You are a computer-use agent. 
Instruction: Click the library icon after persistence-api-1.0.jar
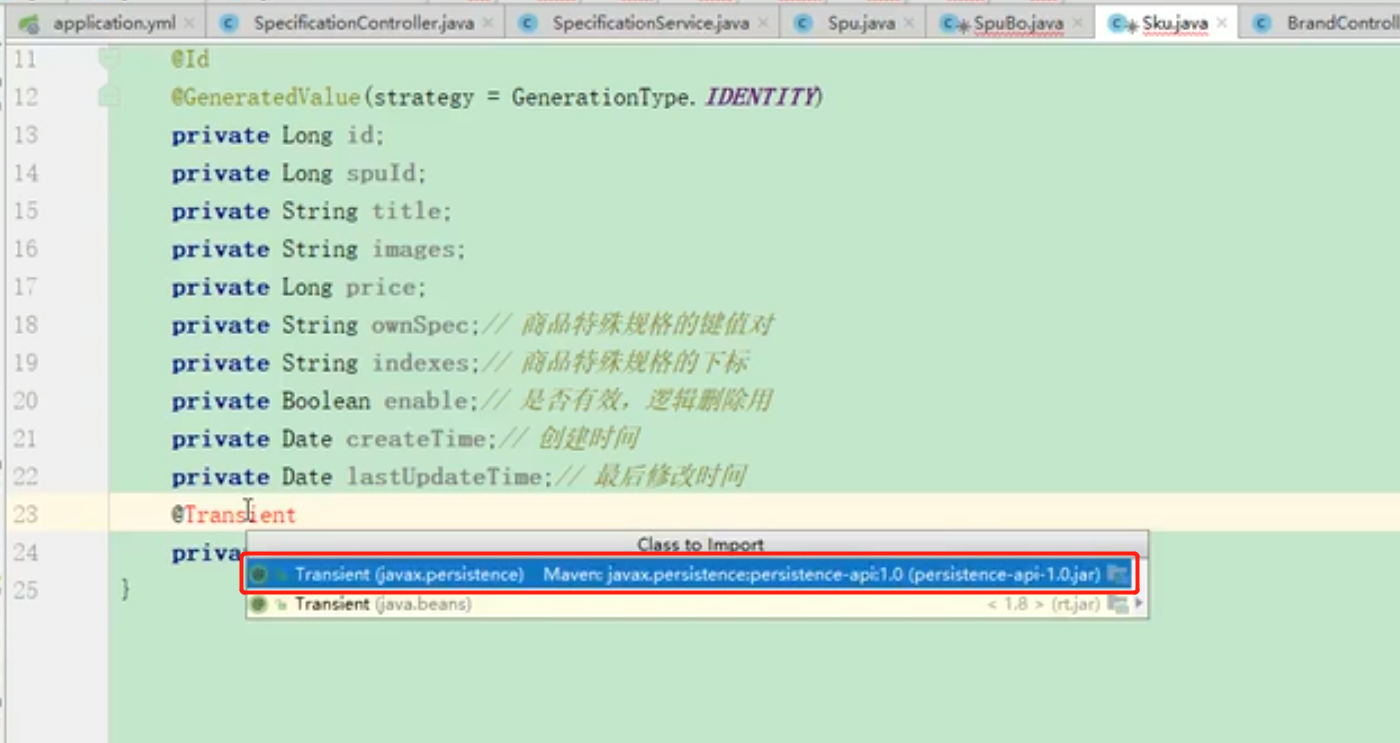coord(1117,574)
